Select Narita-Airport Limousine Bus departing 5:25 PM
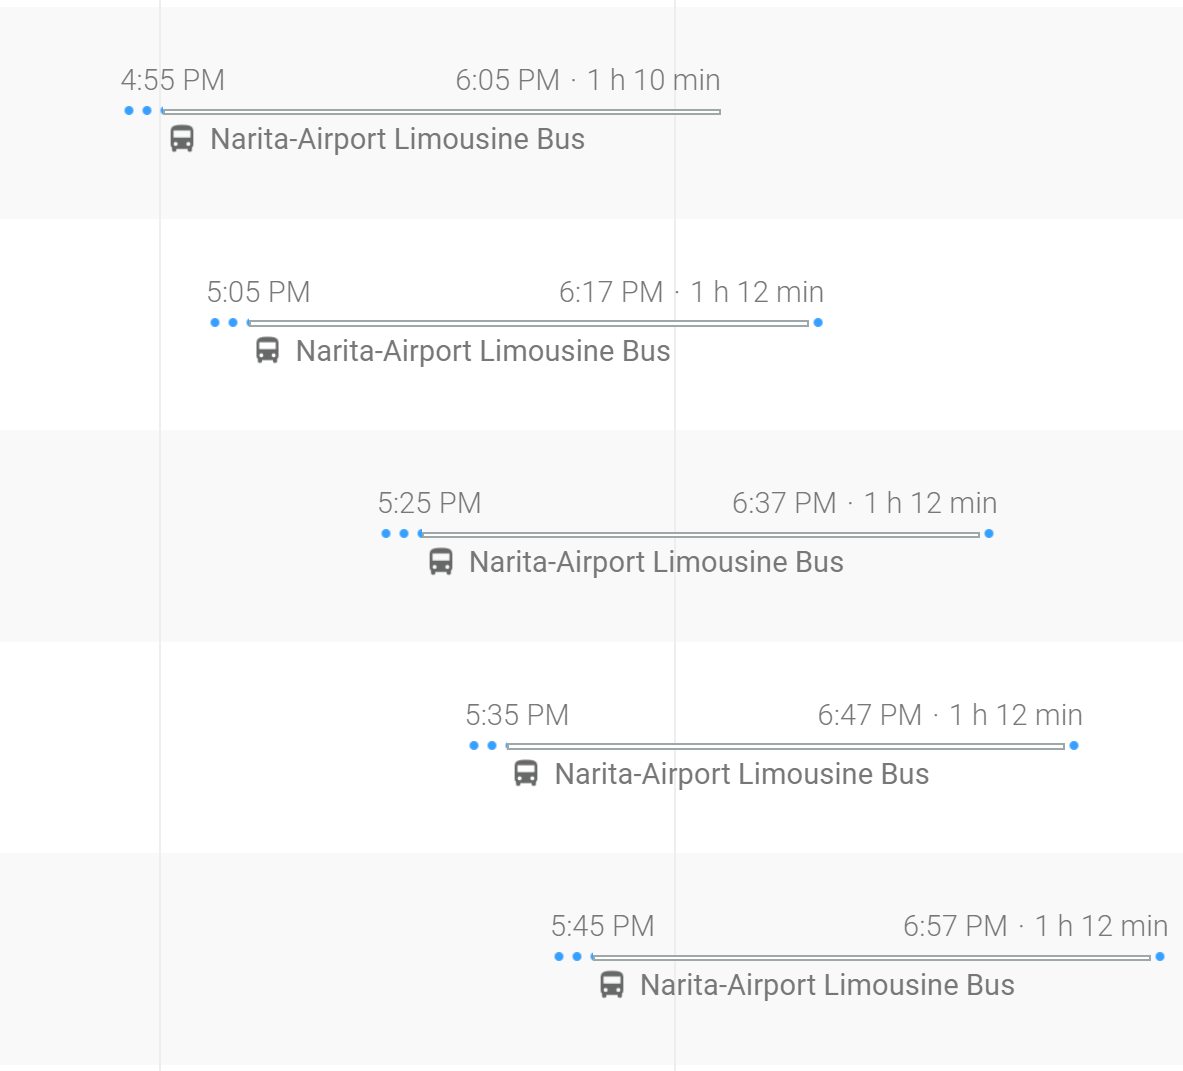The width and height of the screenshot is (1183, 1071). 656,562
